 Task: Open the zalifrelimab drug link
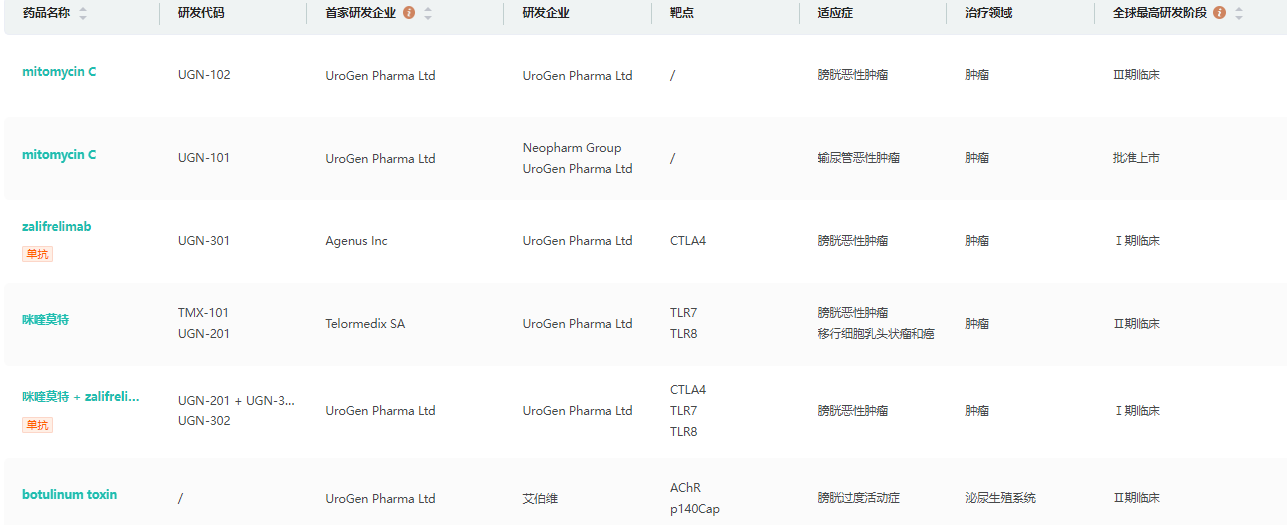point(56,227)
